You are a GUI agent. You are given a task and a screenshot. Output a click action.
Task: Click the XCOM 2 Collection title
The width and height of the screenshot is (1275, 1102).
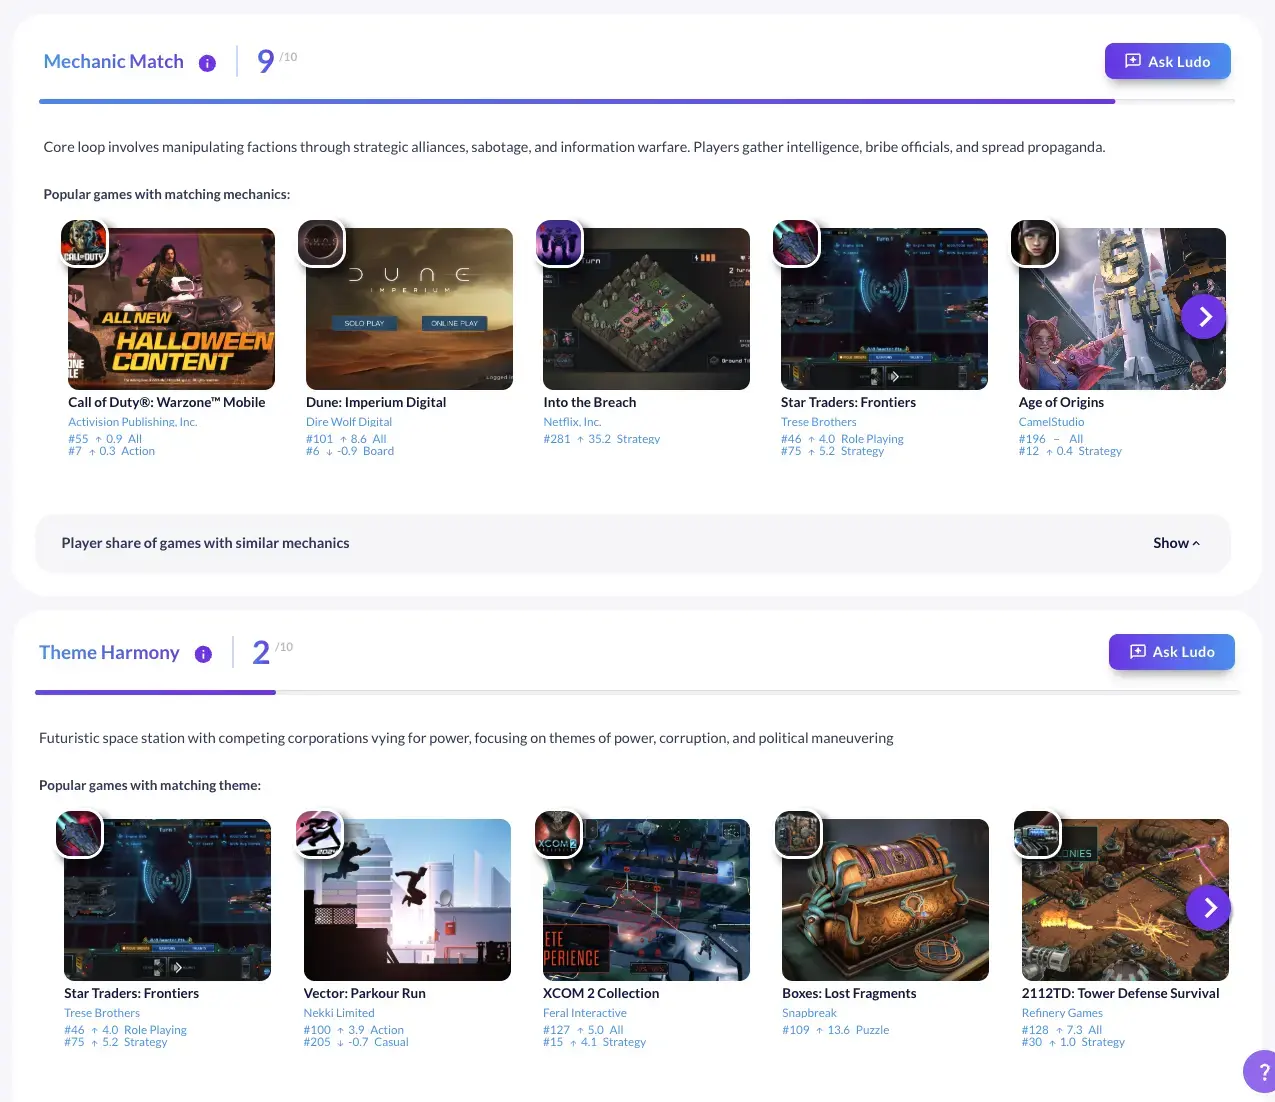(601, 993)
